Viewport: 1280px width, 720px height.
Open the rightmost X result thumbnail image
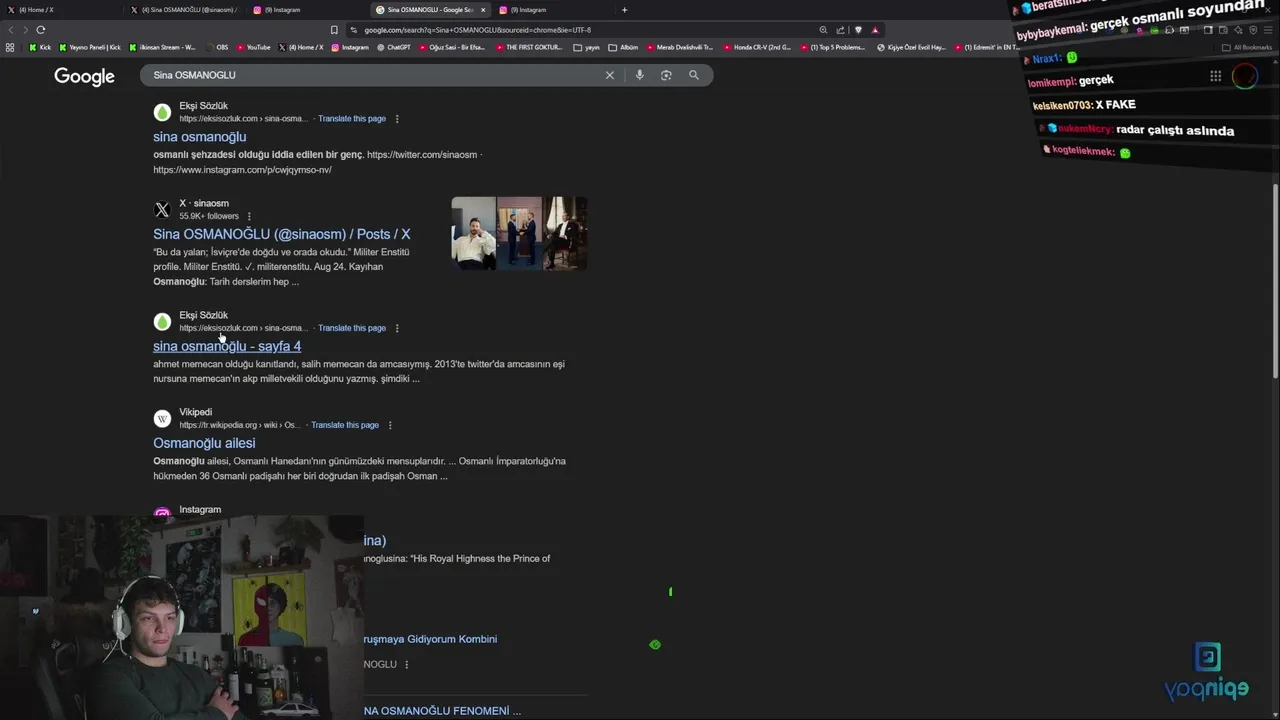[x=565, y=233]
